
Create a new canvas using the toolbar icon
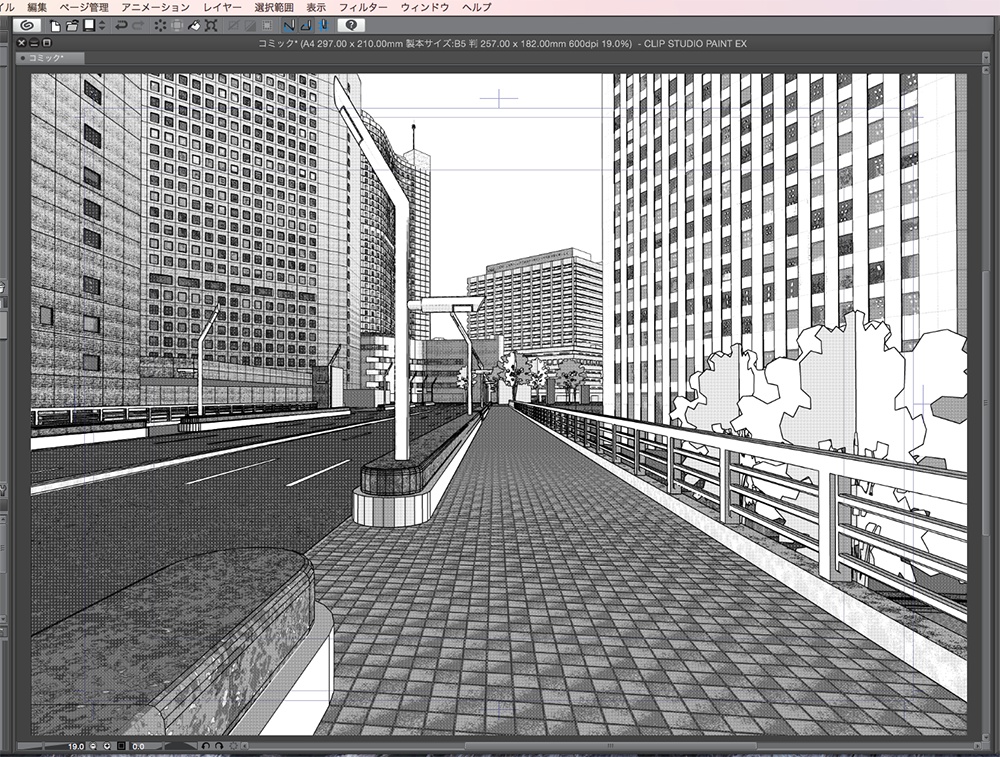coord(55,27)
